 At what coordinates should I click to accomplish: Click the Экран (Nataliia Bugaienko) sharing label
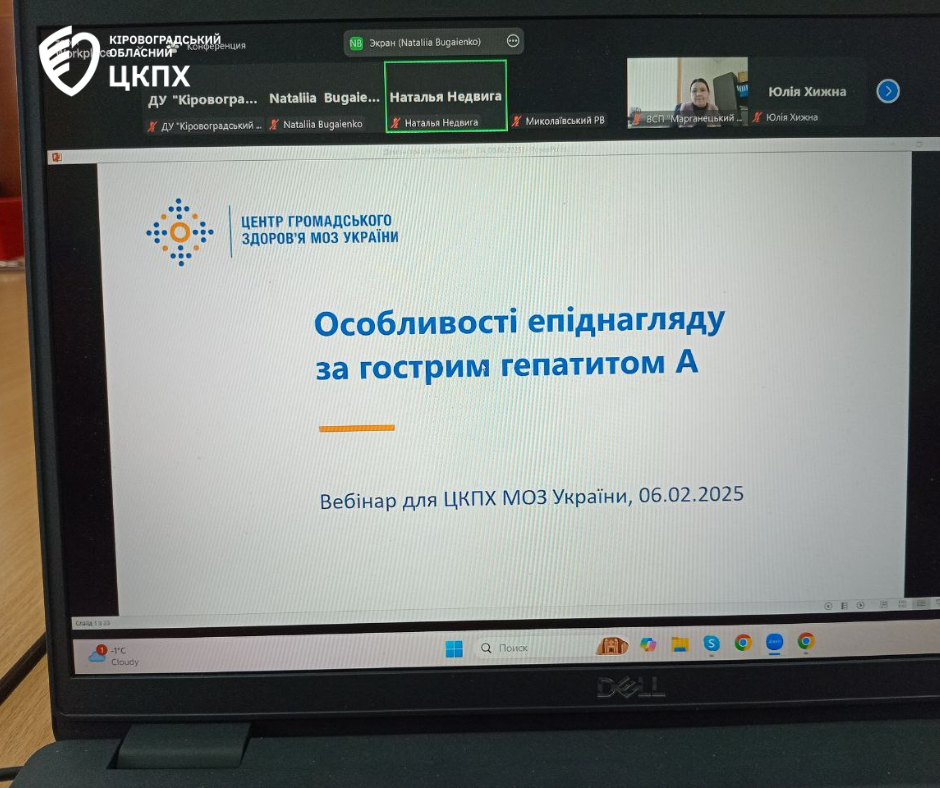click(x=425, y=42)
